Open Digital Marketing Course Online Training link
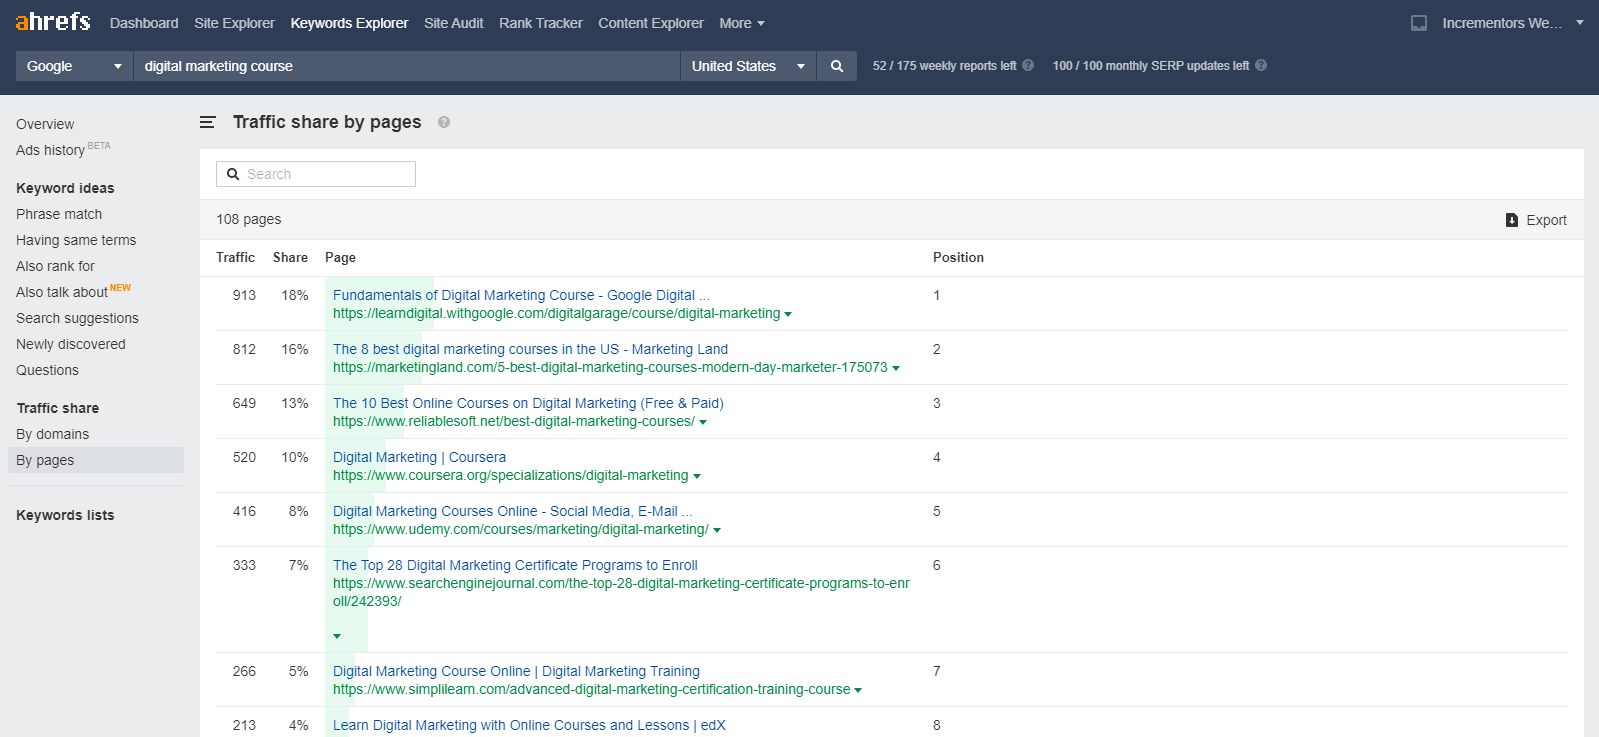1599x737 pixels. point(516,671)
